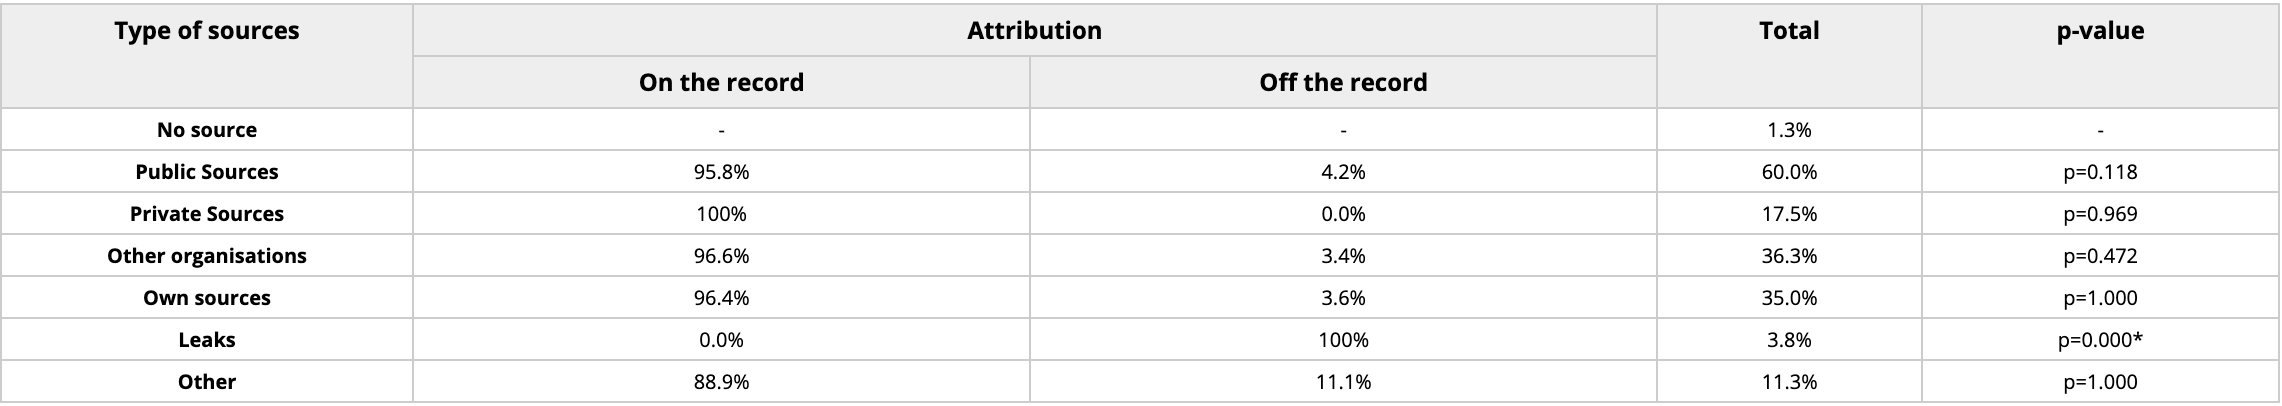Screen dimensions: 2282x406
Task: Click the "On the record" subheader
Action: point(721,82)
